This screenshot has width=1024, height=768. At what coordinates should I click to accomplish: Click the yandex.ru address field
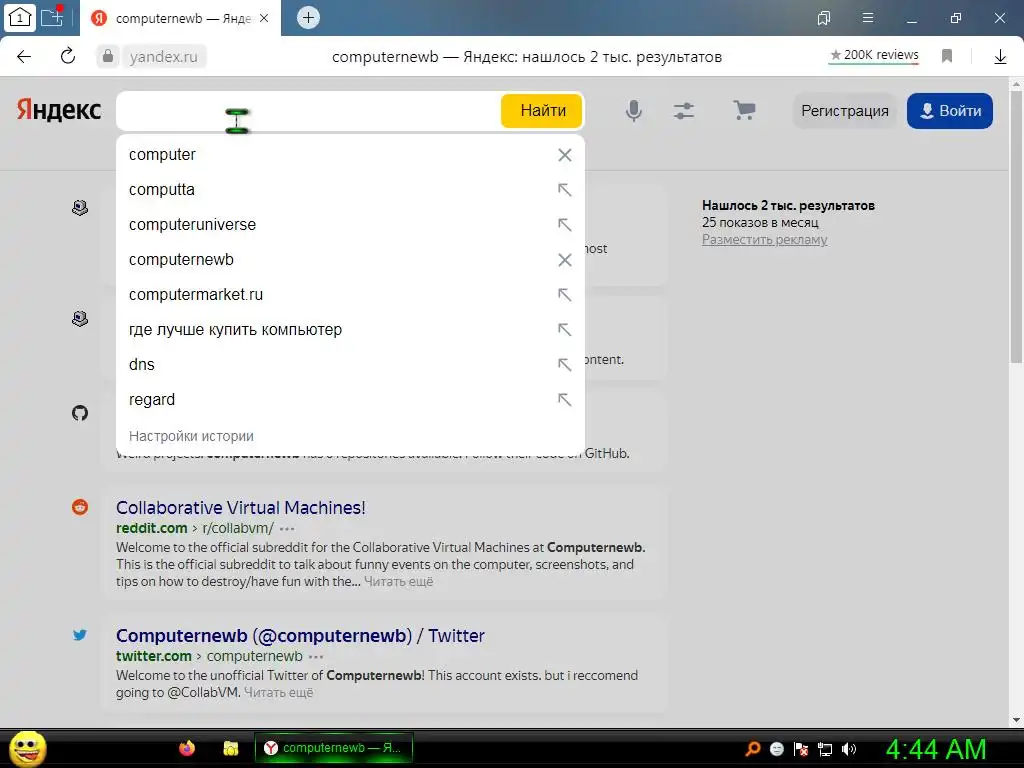[x=163, y=57]
